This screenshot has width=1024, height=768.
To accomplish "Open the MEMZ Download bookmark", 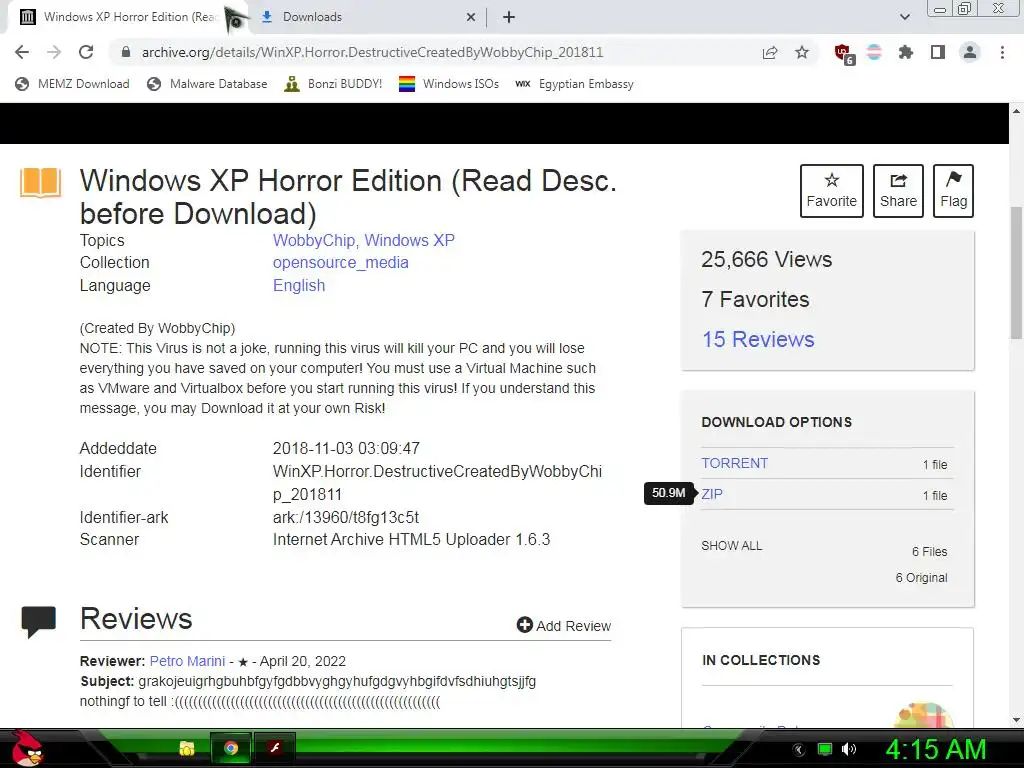I will 72,84.
